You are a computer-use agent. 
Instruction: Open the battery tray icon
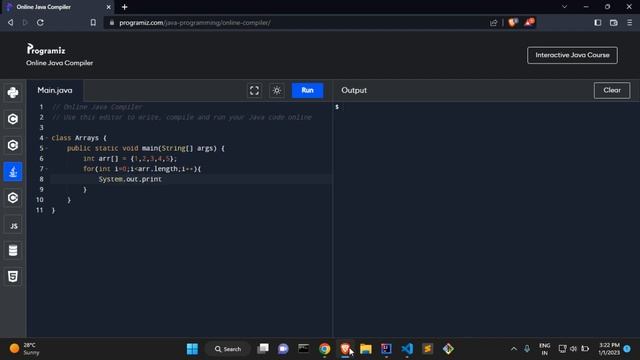point(585,349)
